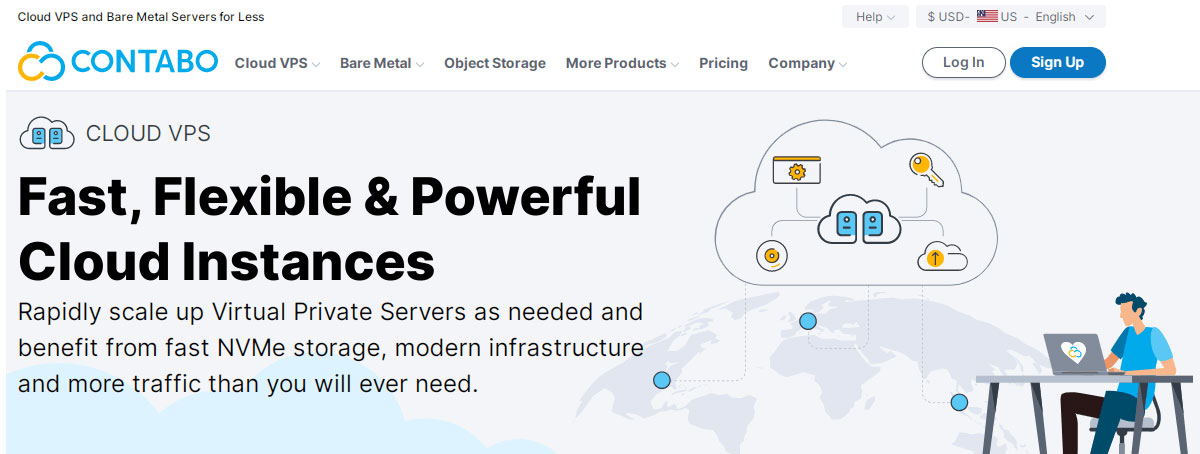This screenshot has height=454, width=1200.
Task: Open the Company dropdown menu
Action: click(807, 63)
